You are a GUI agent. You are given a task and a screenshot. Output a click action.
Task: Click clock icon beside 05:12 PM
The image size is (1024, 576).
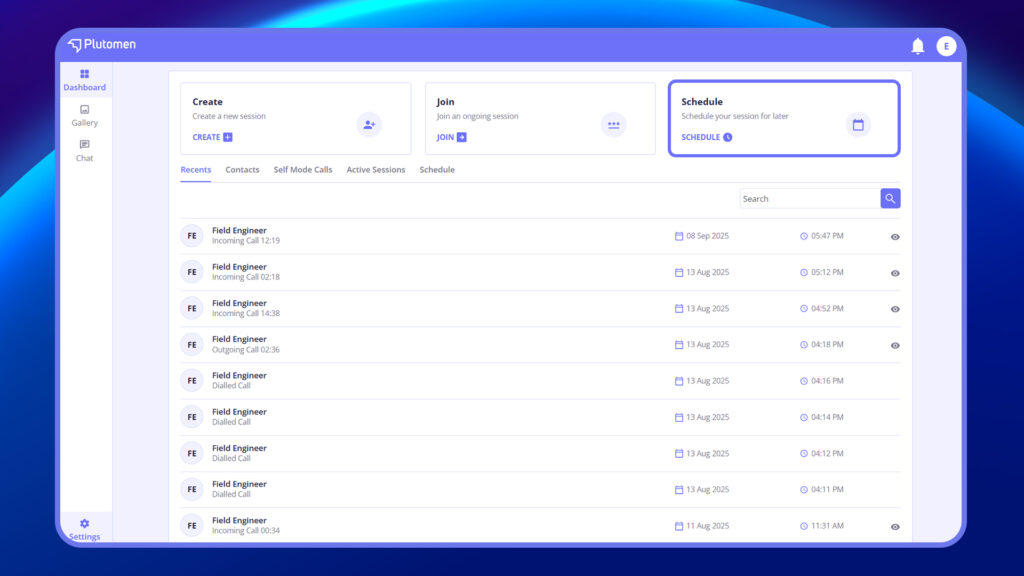[804, 272]
